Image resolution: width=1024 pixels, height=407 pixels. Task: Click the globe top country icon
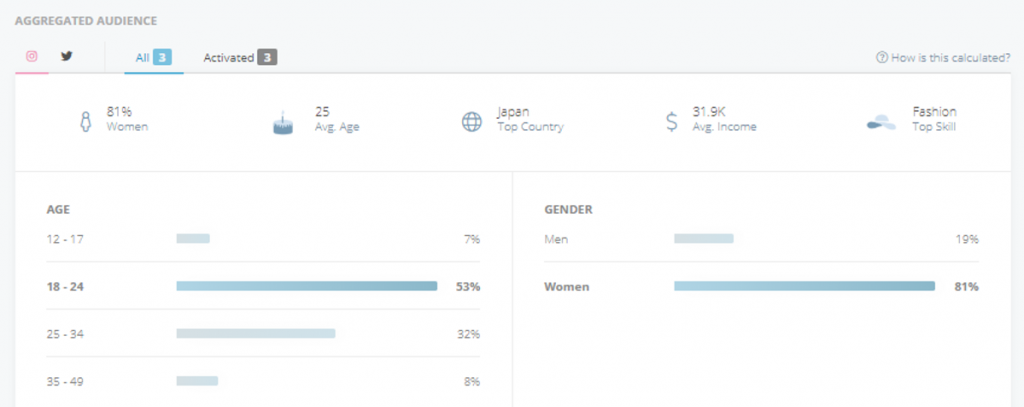point(472,122)
